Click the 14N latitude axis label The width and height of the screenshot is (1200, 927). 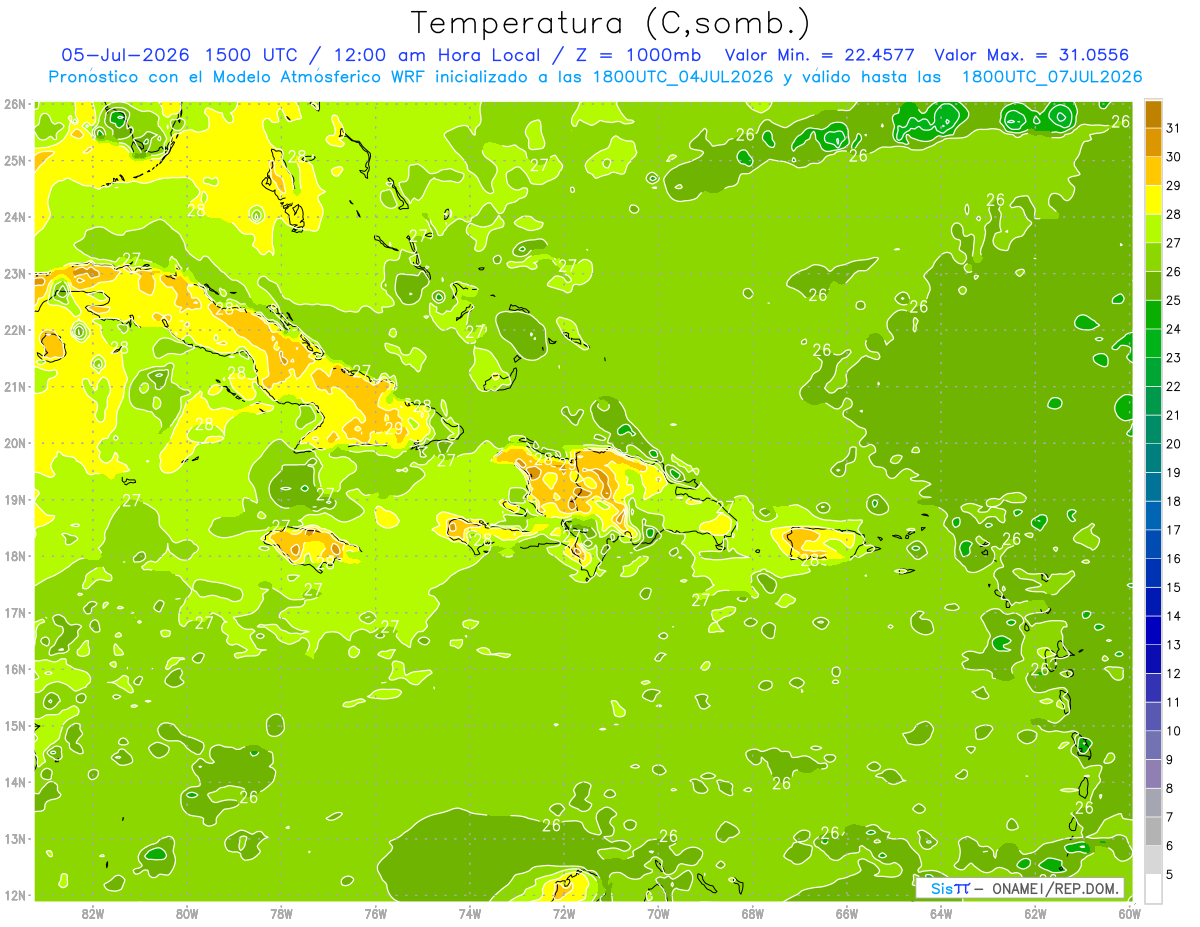click(15, 782)
